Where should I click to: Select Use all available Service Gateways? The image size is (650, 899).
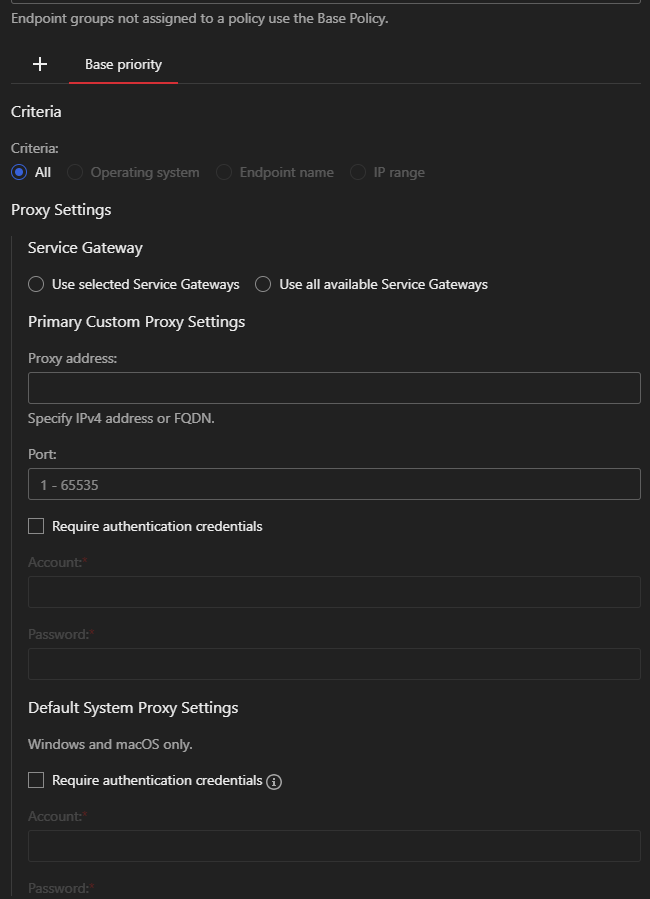tap(263, 284)
